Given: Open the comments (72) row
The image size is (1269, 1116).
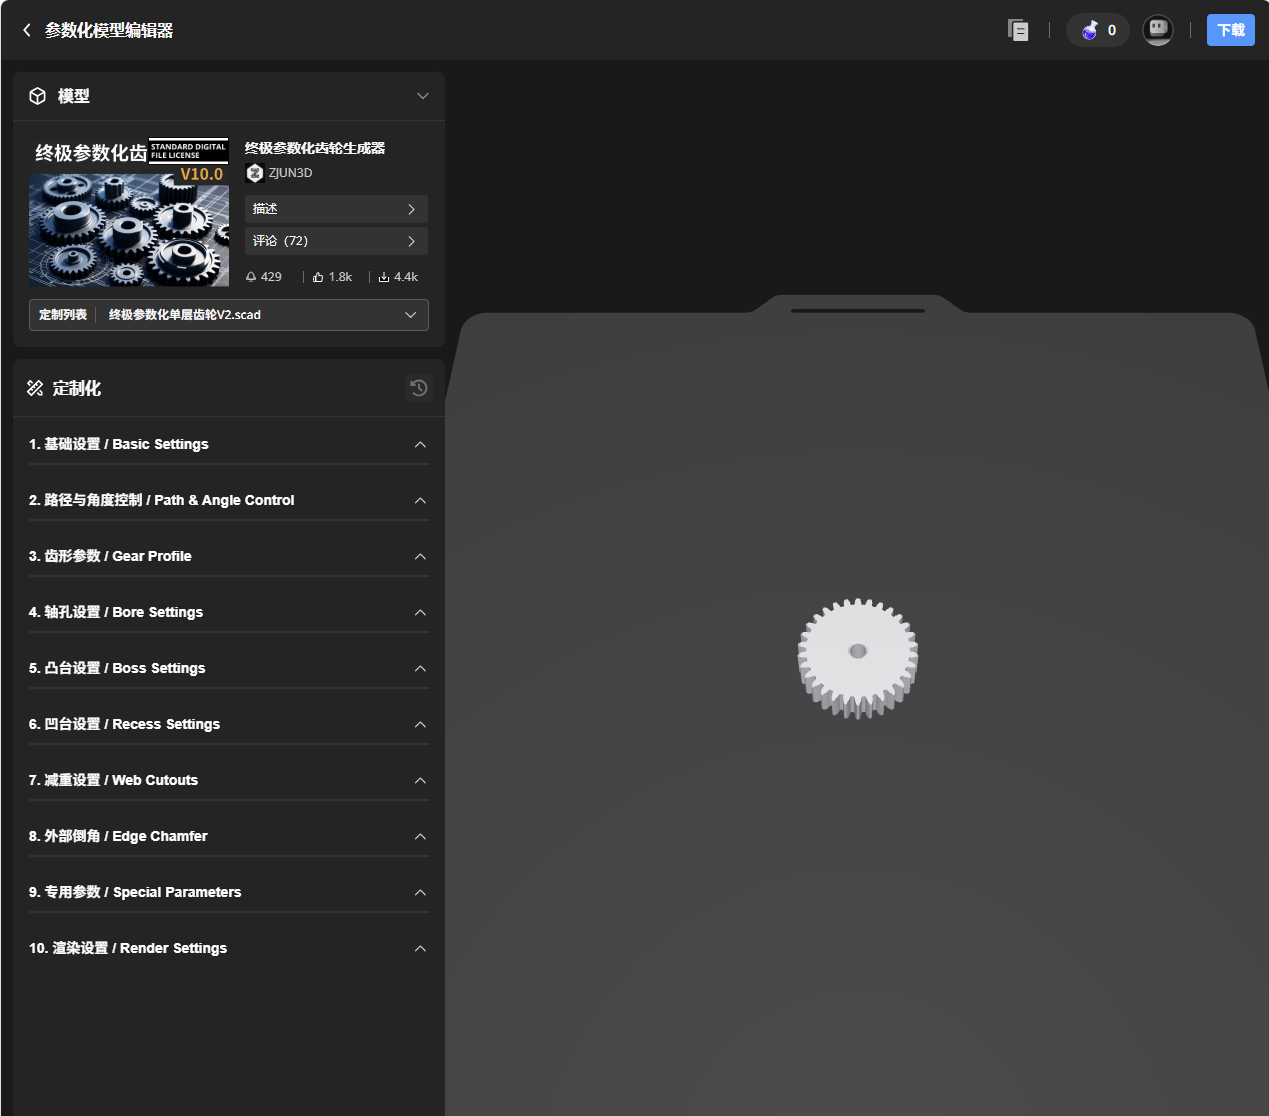Looking at the screenshot, I should [x=336, y=241].
